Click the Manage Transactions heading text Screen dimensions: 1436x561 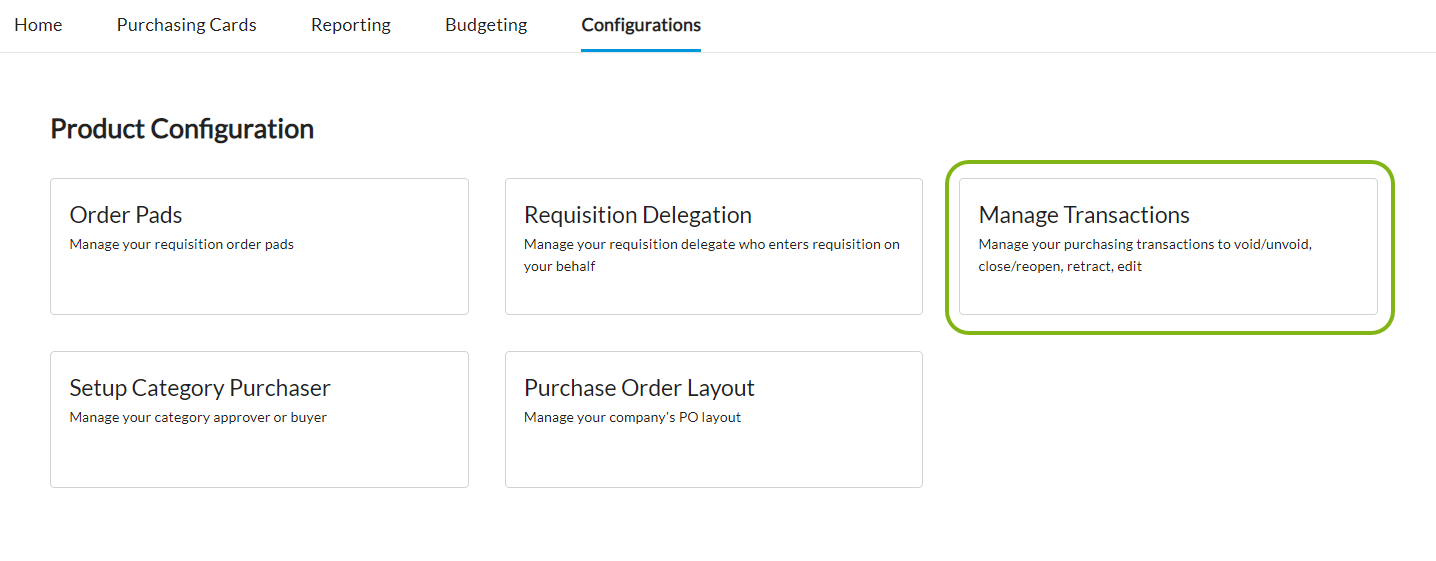coord(1084,215)
